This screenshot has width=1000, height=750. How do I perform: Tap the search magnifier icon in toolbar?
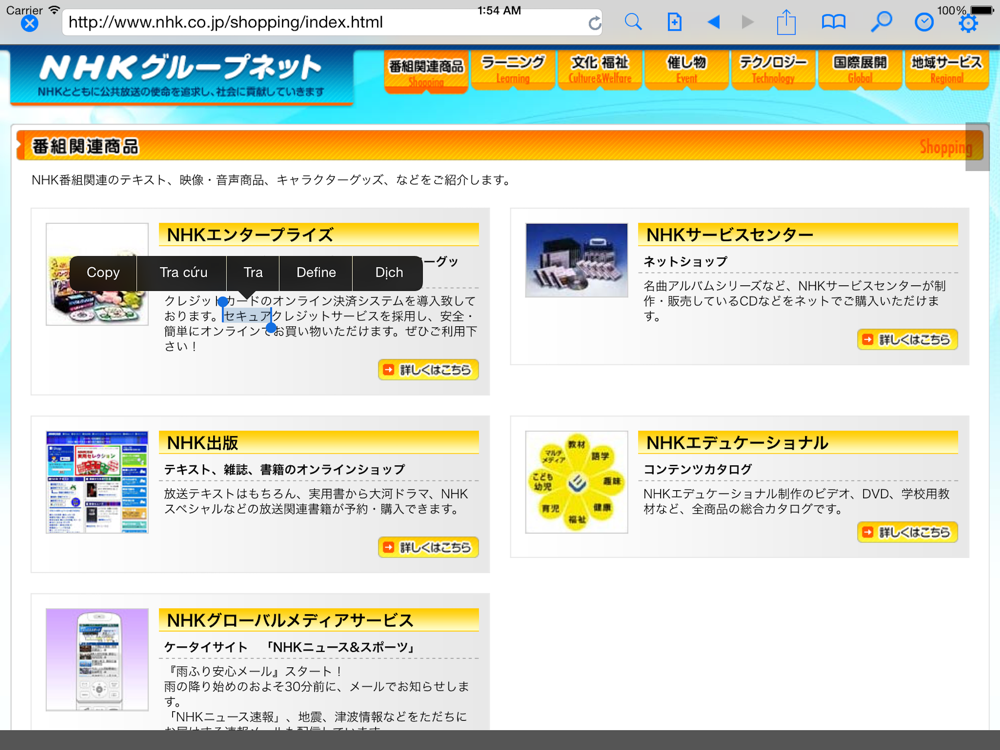pos(633,22)
